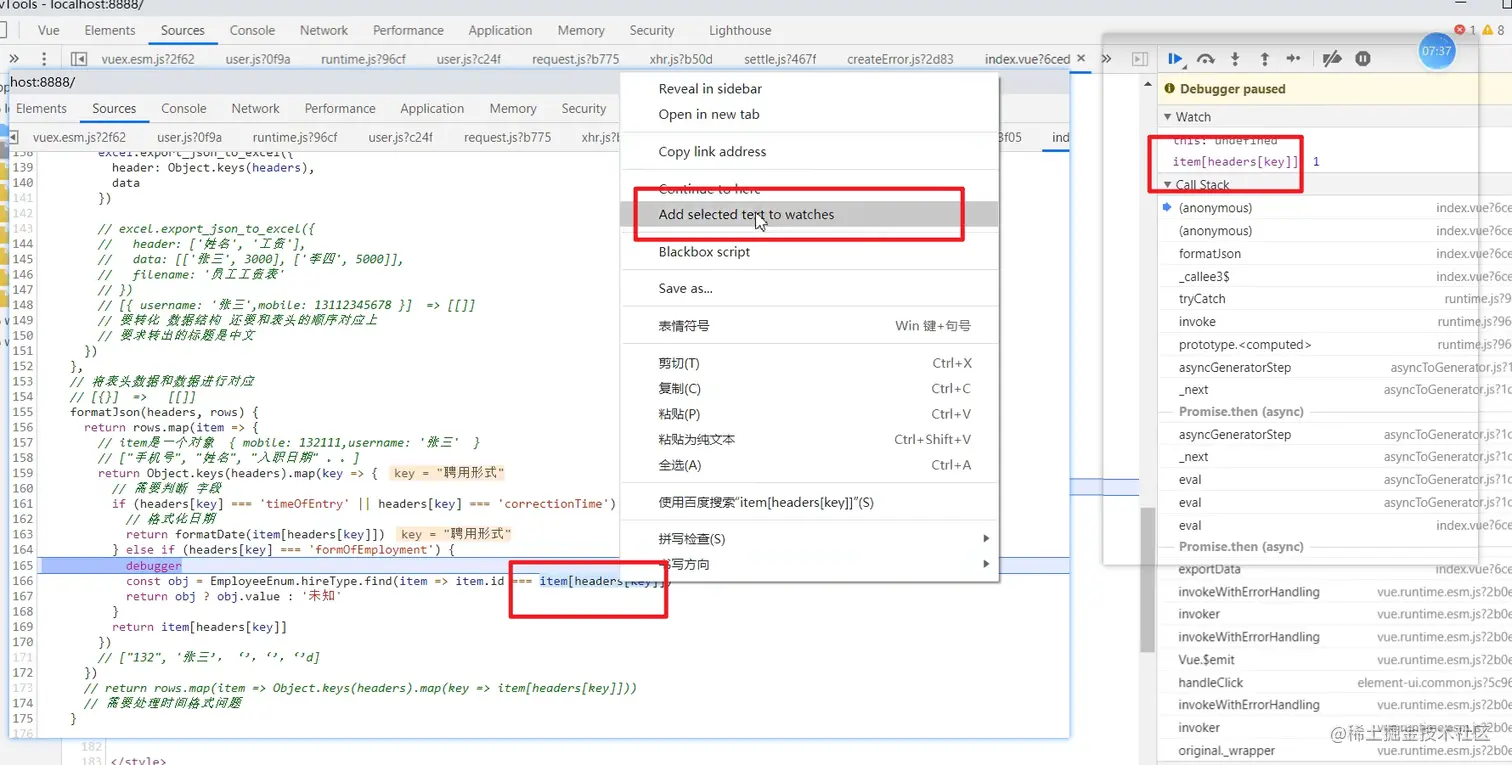Toggle the deactivate breakpoints icon
Screen dimensions: 1512x765
[1332, 59]
